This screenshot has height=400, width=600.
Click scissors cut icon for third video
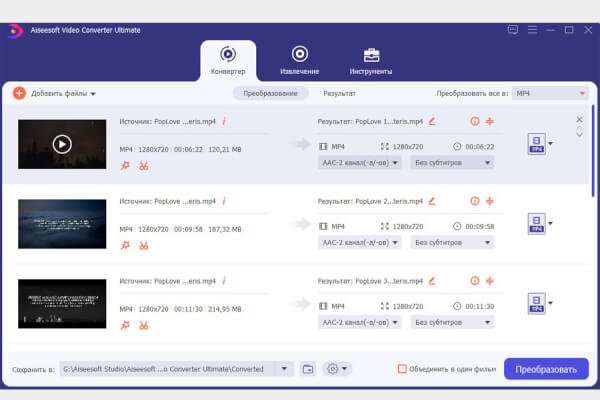[x=144, y=325]
